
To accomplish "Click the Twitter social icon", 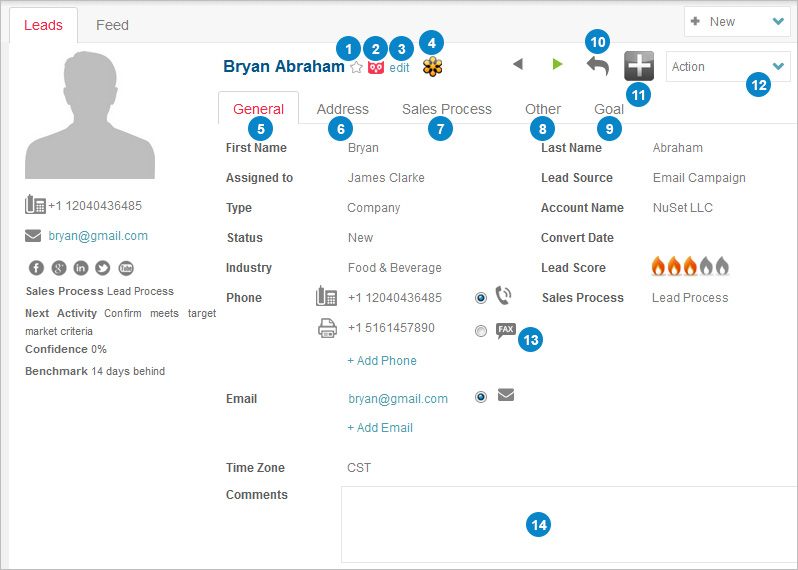I will (103, 268).
